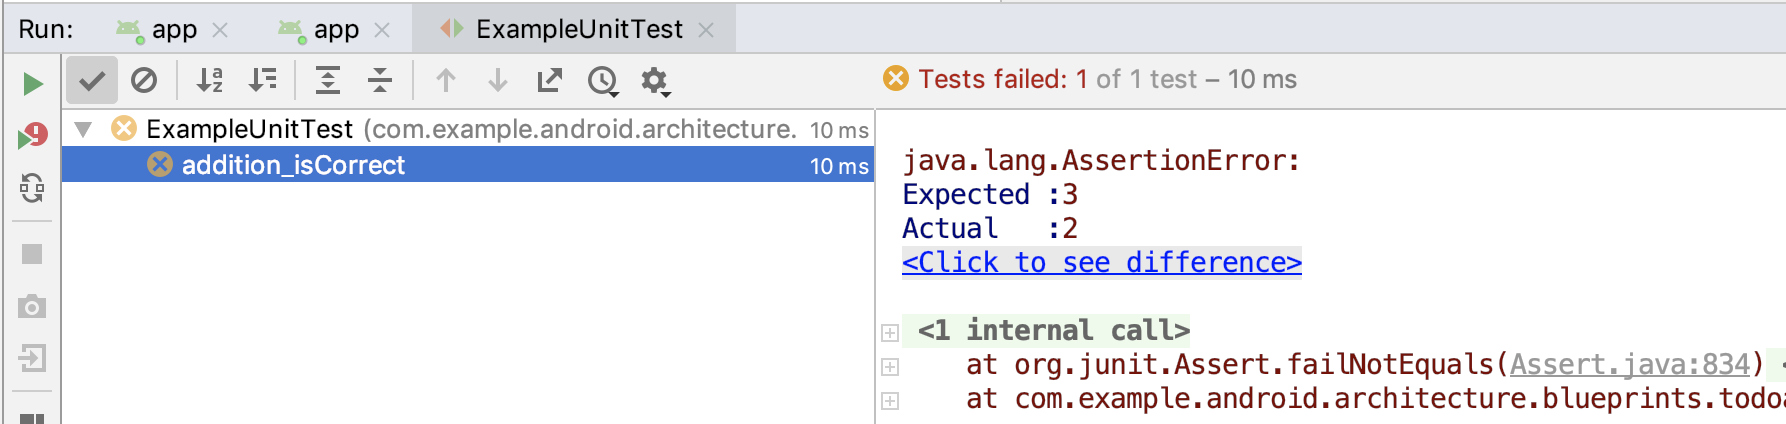Sort tests alphabetically

(x=209, y=80)
